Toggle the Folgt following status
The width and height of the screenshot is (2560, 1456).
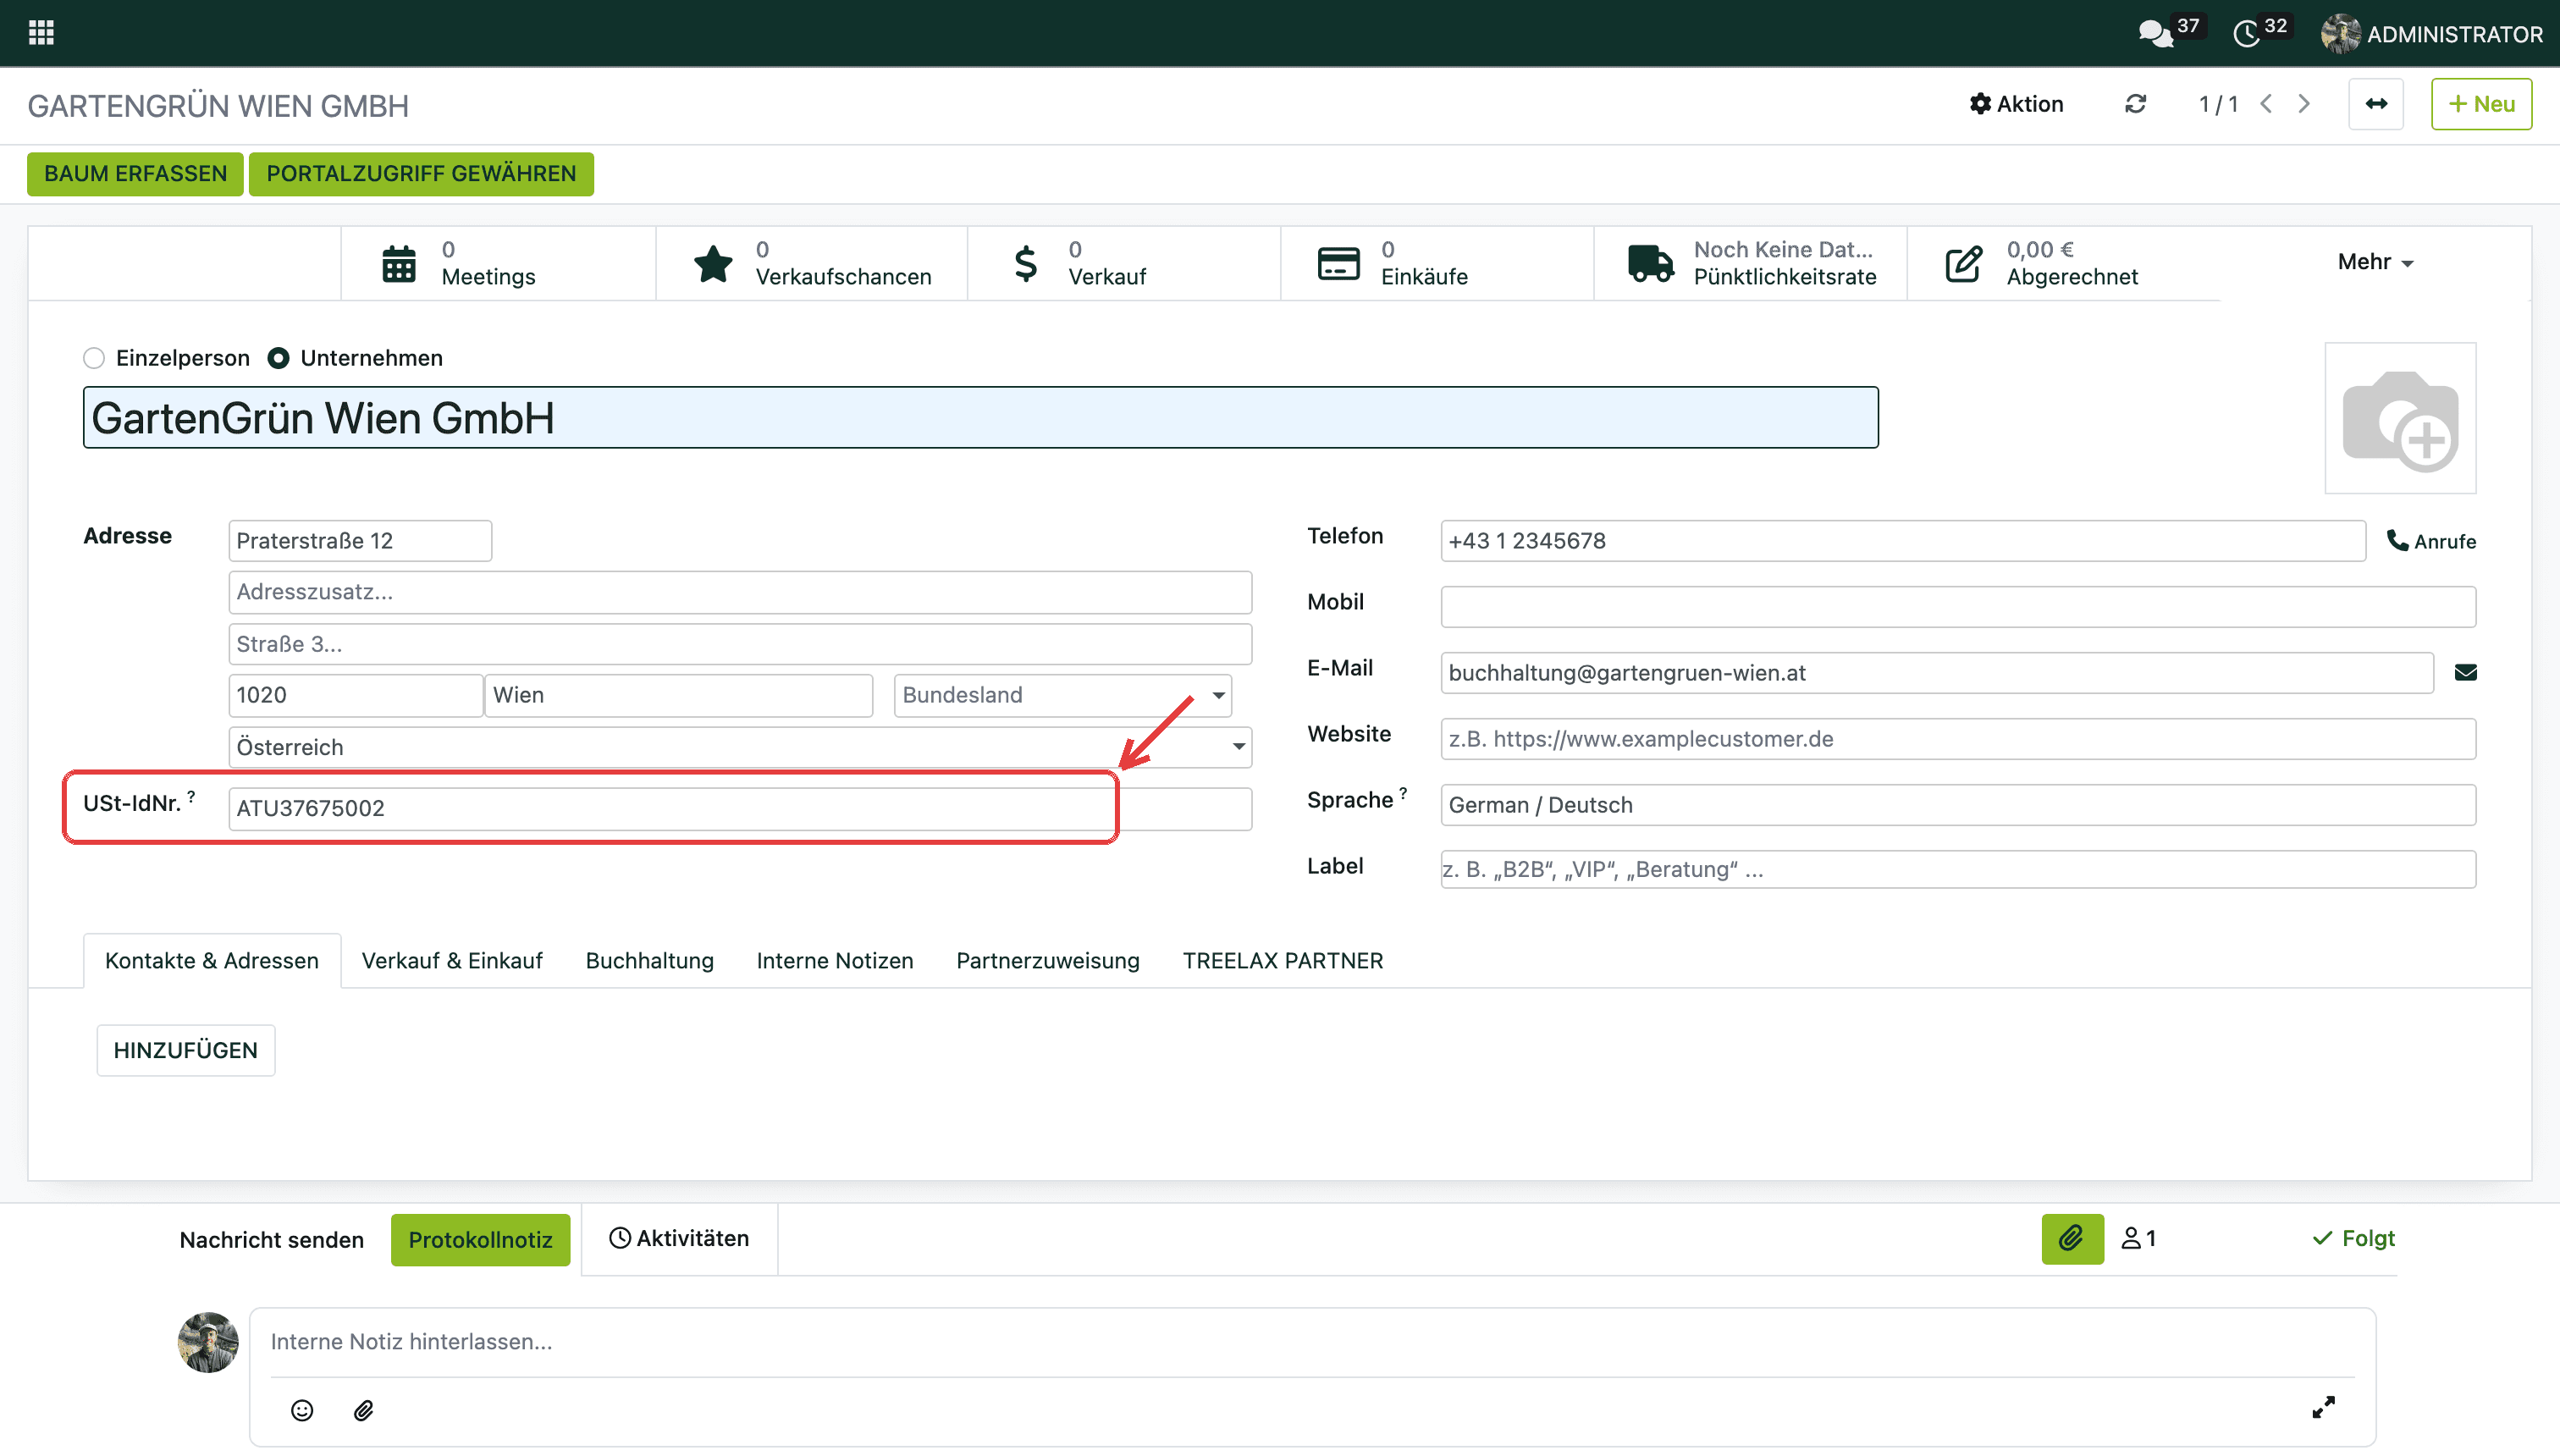point(2353,1239)
